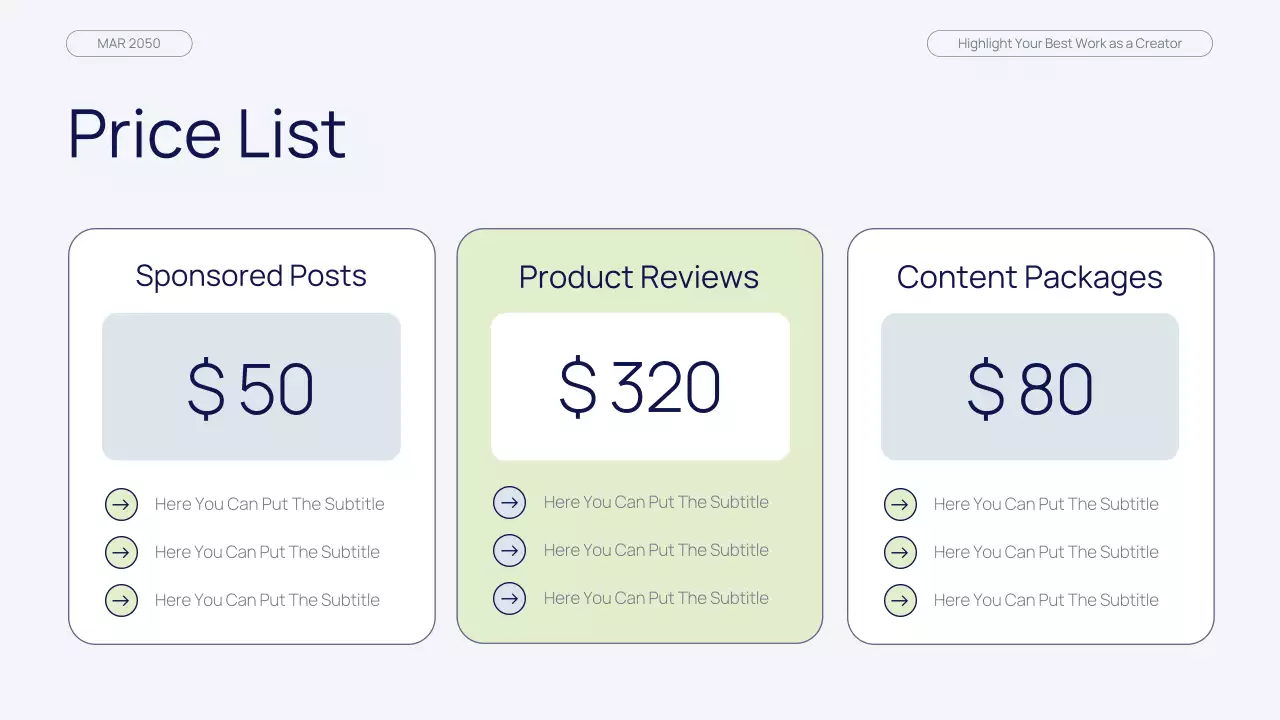Click second arrow icon in Content Packages card
Image resolution: width=1280 pixels, height=720 pixels.
(x=900, y=552)
